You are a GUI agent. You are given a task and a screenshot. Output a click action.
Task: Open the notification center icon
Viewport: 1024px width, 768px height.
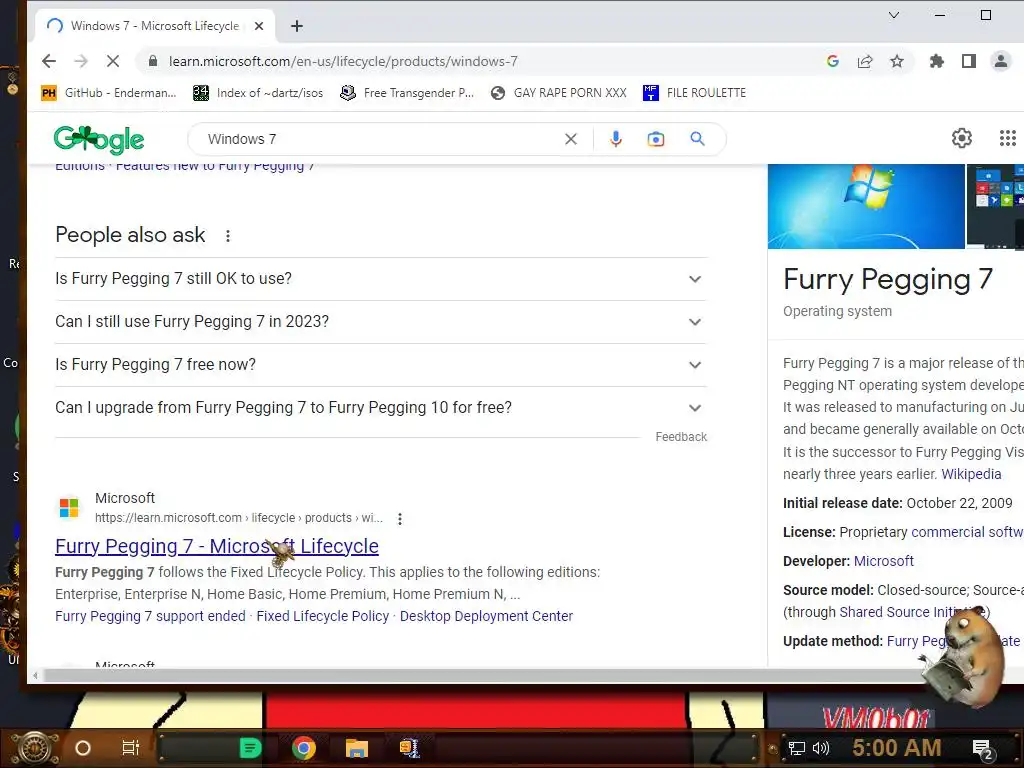982,749
